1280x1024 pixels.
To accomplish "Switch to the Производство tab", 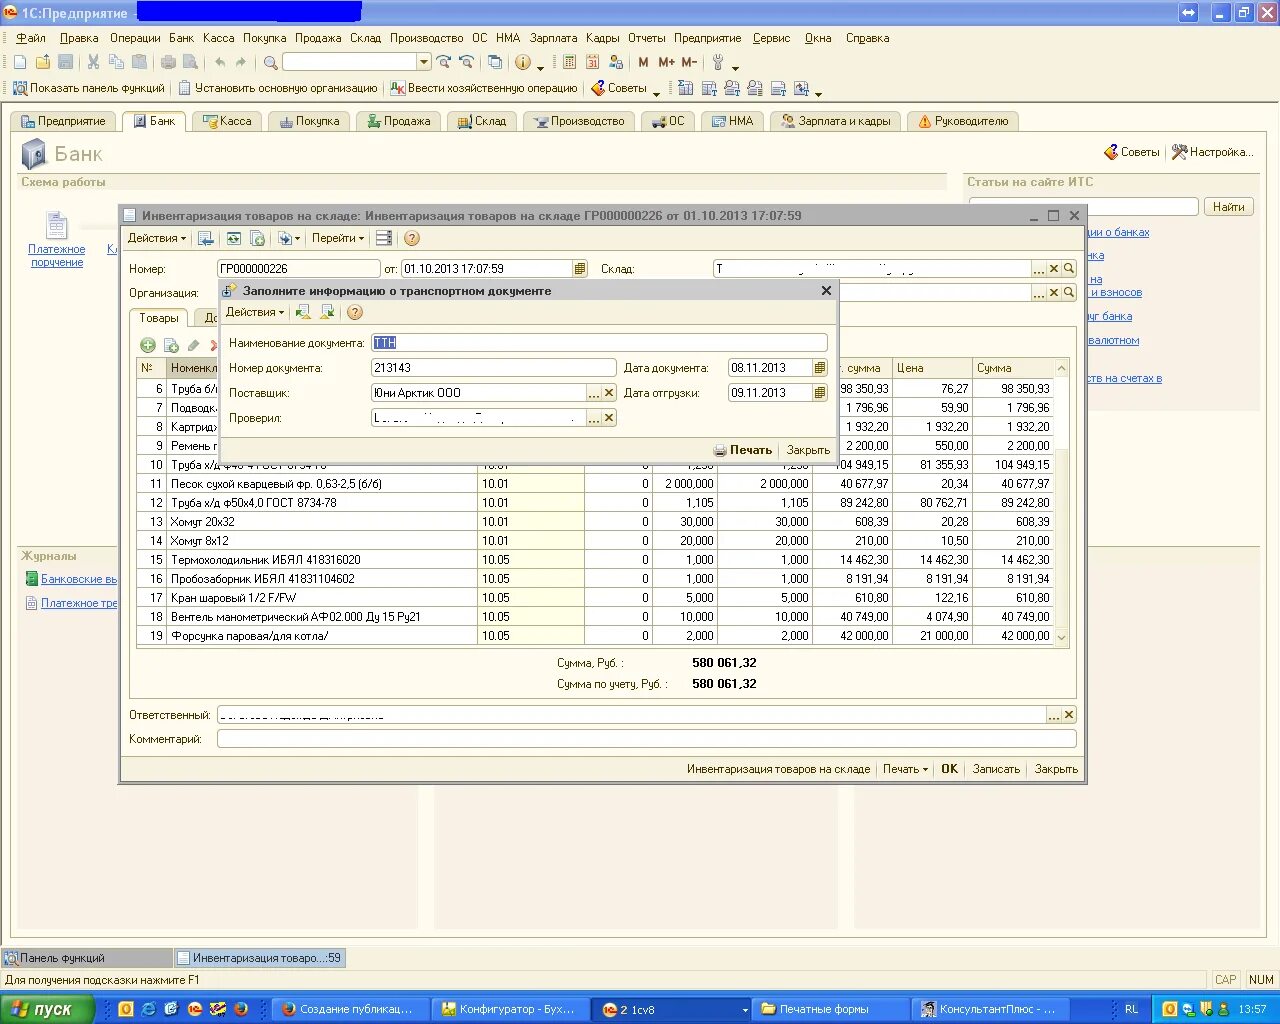I will click(579, 121).
